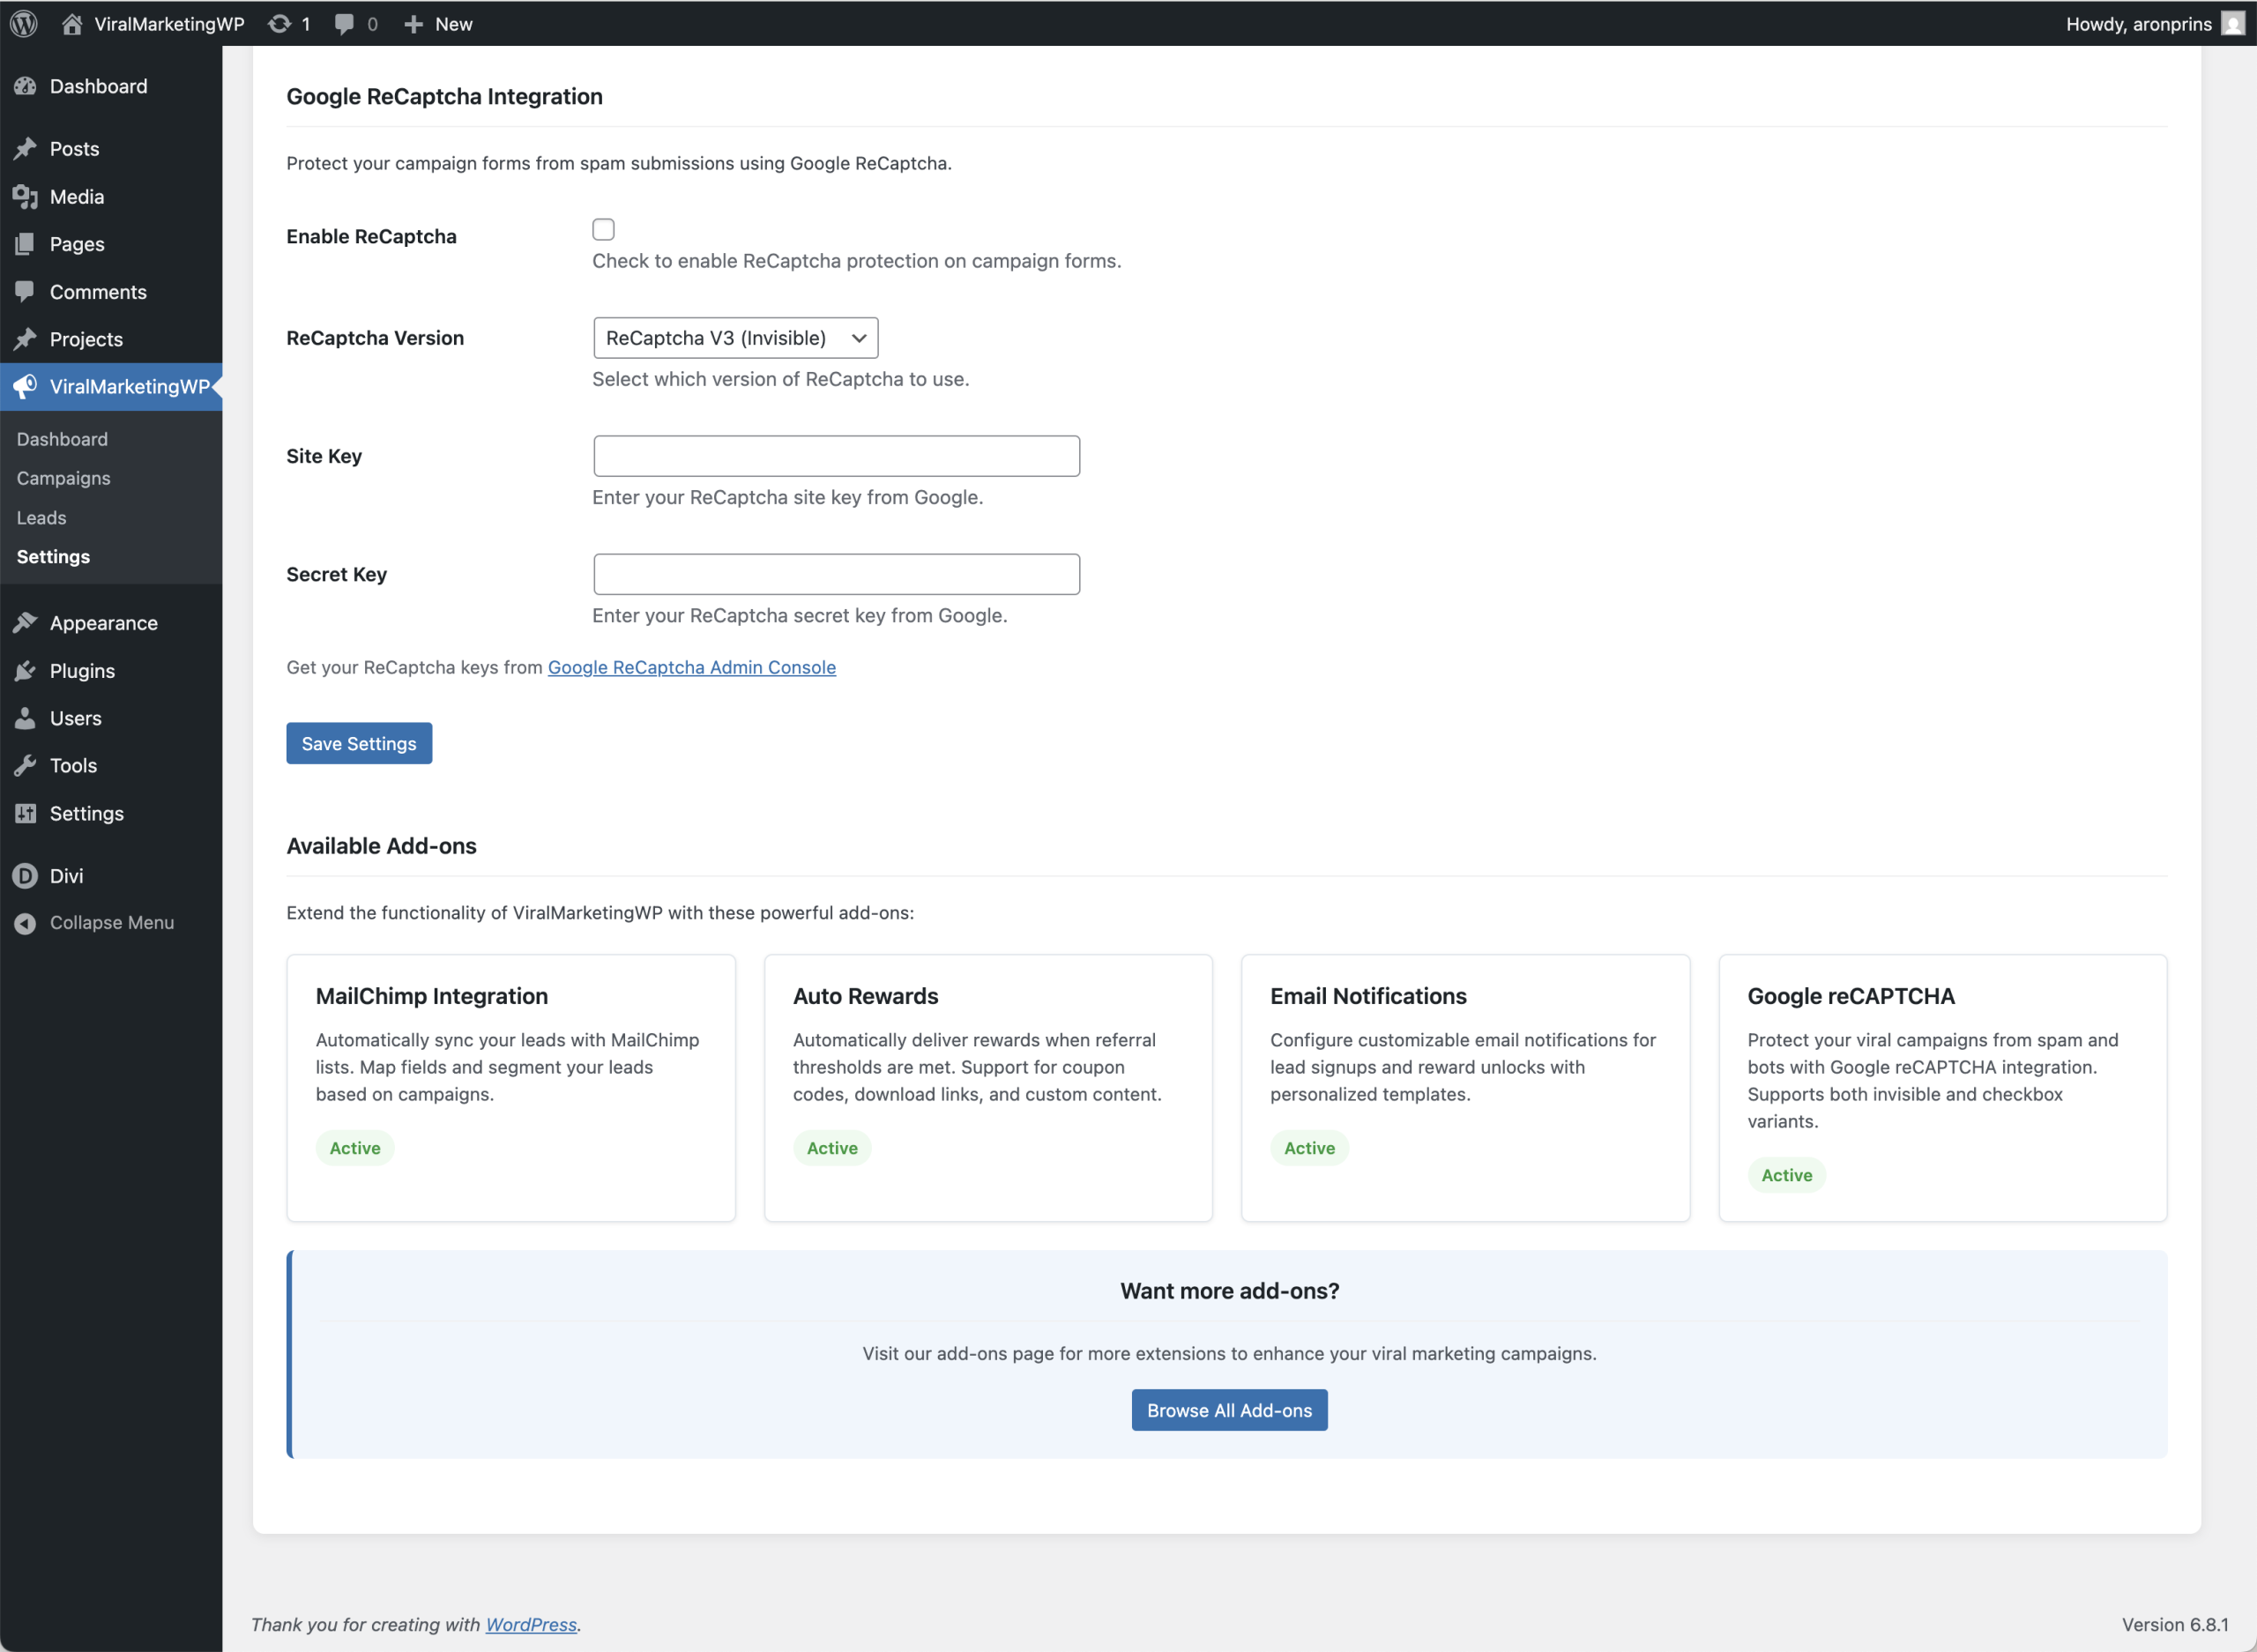2257x1652 pixels.
Task: Click the Comments speech bubble sidebar icon
Action: [x=25, y=292]
